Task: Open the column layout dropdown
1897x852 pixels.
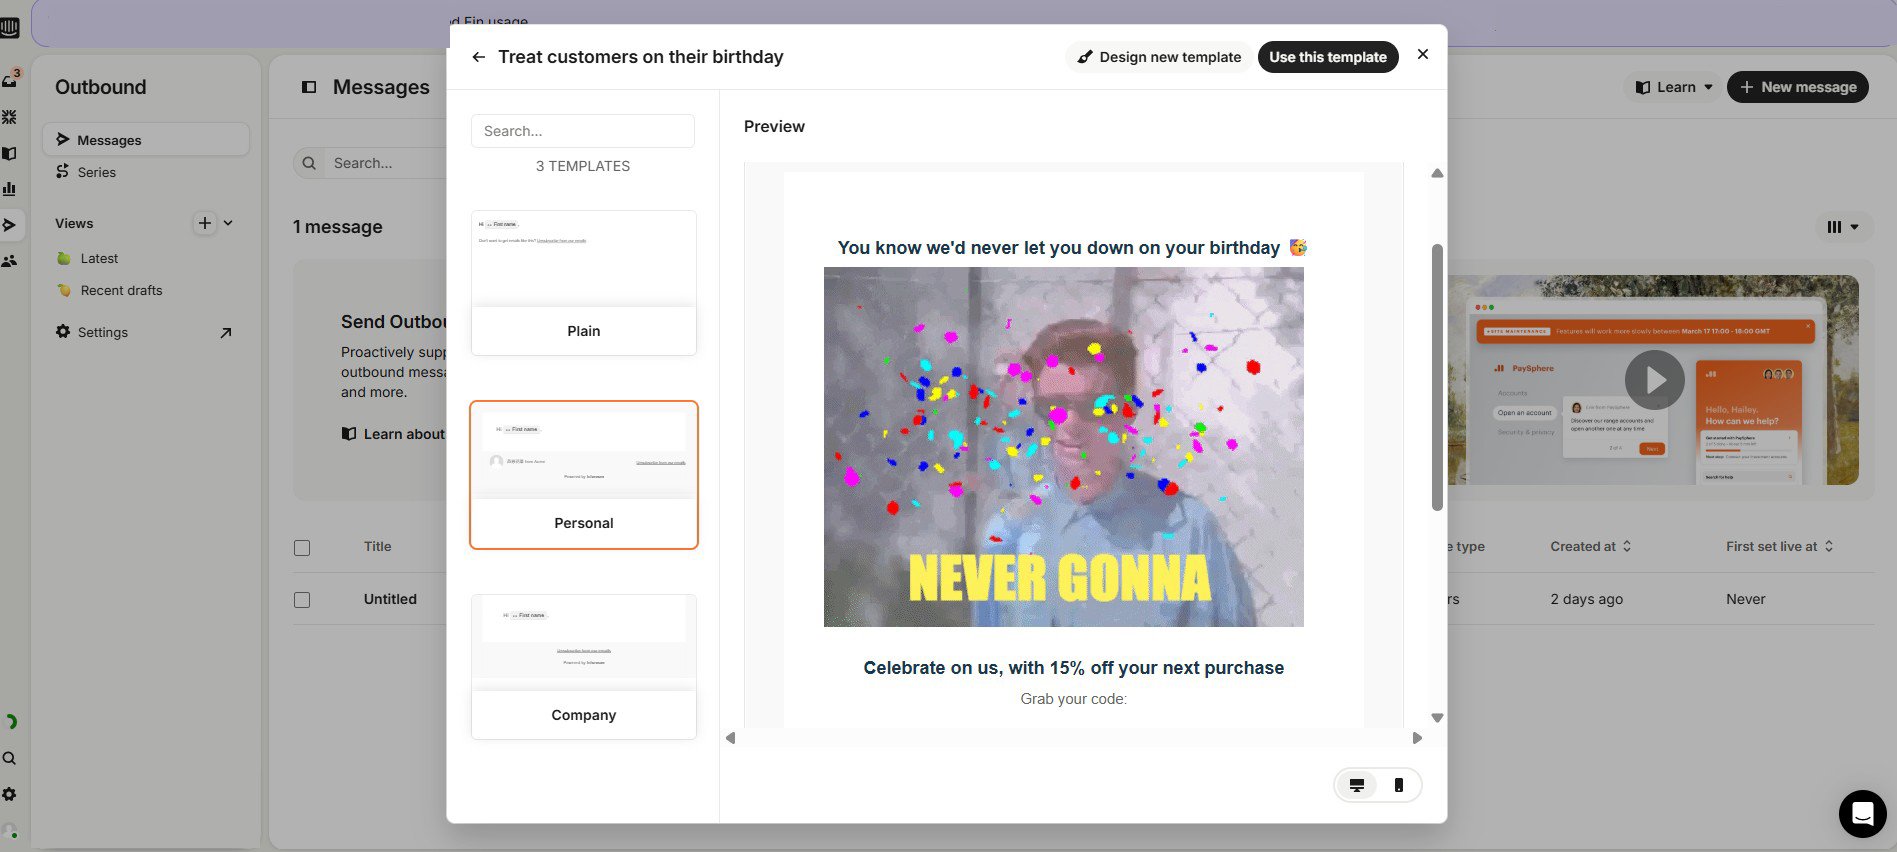Action: (x=1842, y=227)
